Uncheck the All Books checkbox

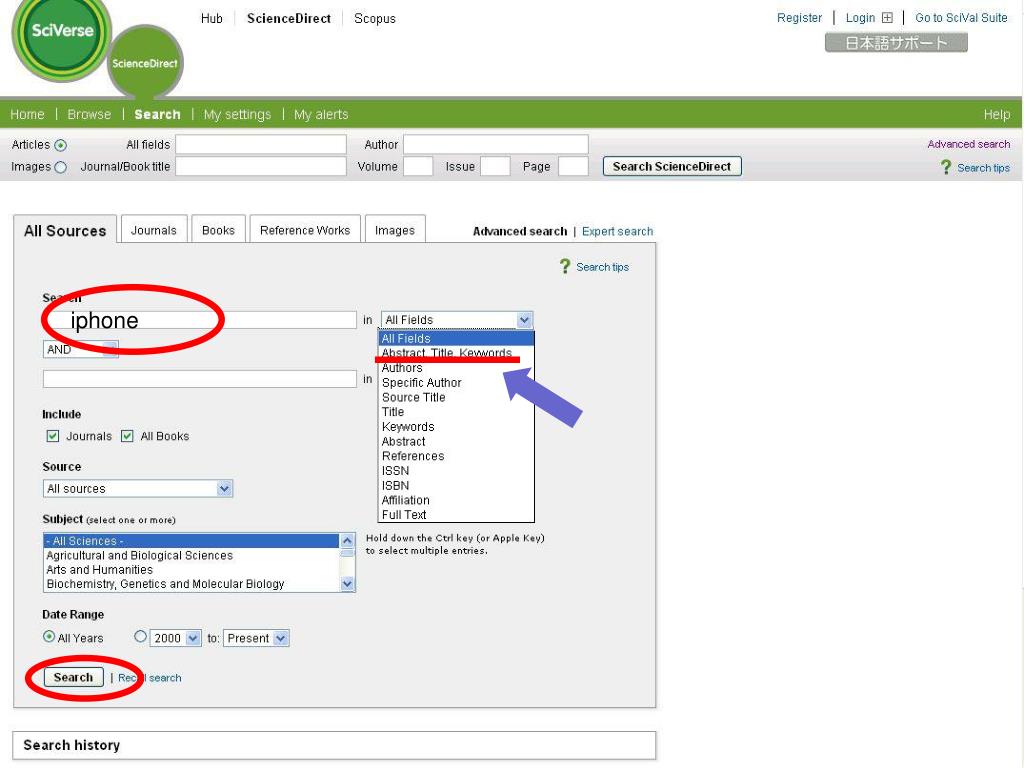point(127,436)
